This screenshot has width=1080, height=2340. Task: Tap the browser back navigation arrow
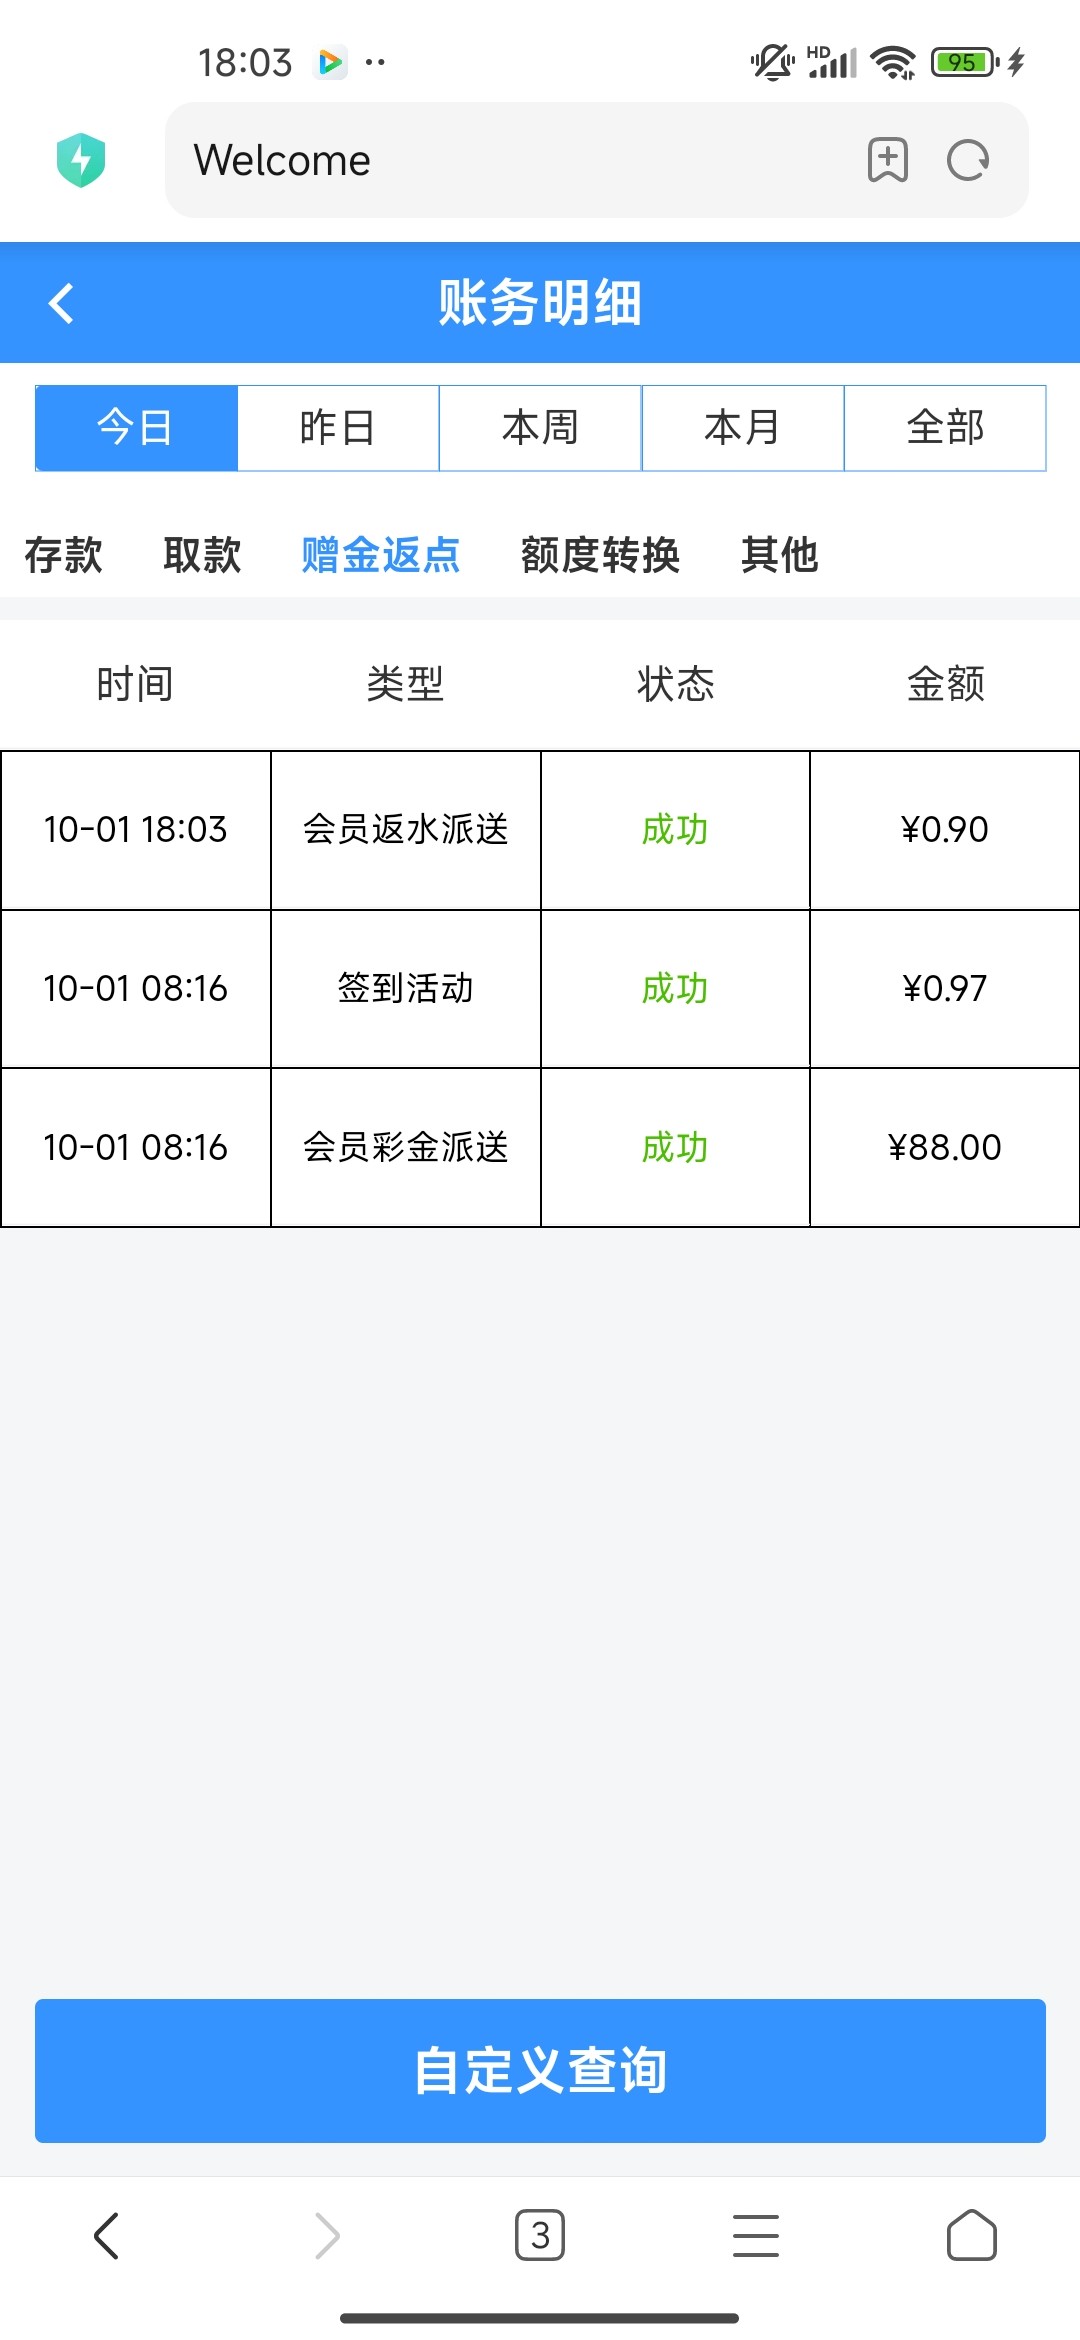(x=106, y=2235)
